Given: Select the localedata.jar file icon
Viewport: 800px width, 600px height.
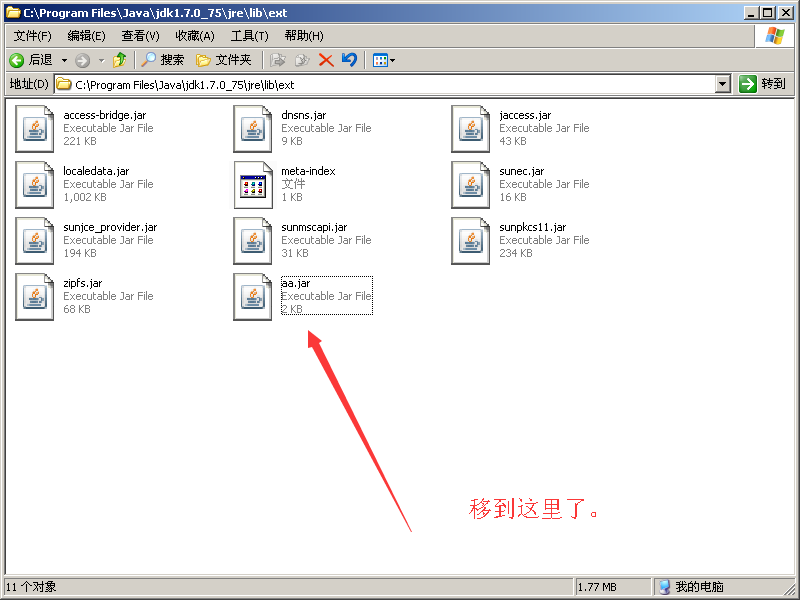Looking at the screenshot, I should [35, 185].
